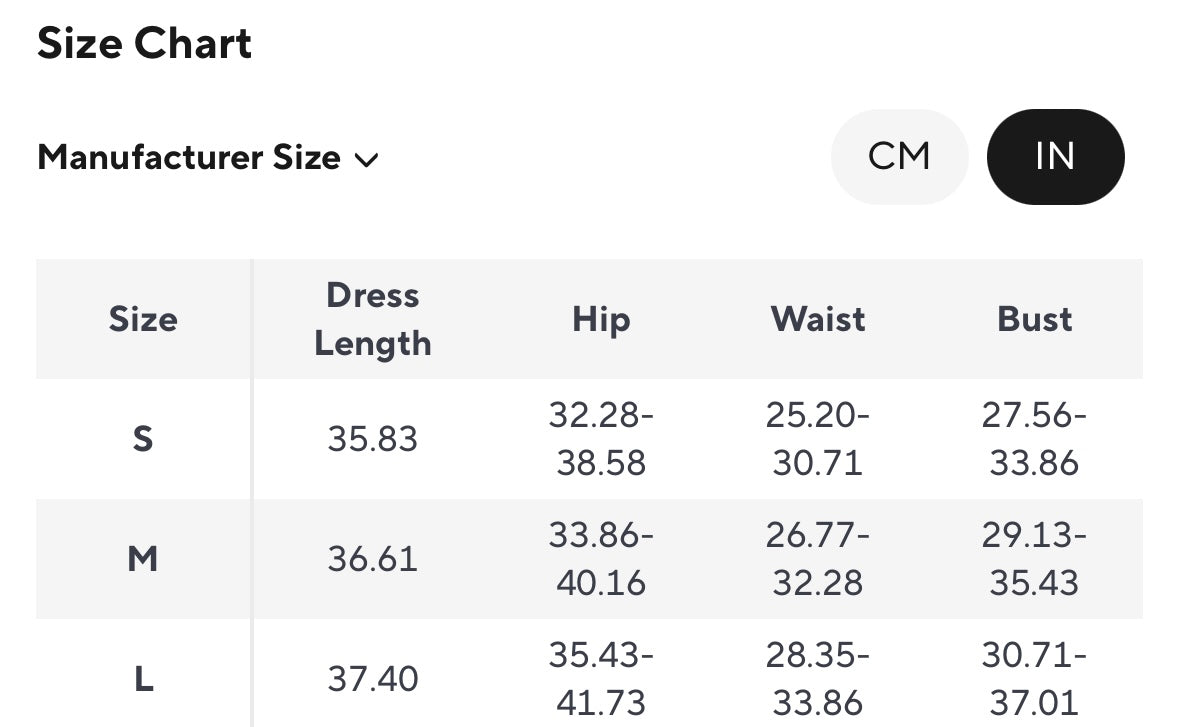This screenshot has width=1179, height=727.
Task: Select the S size row label
Action: (x=143, y=439)
